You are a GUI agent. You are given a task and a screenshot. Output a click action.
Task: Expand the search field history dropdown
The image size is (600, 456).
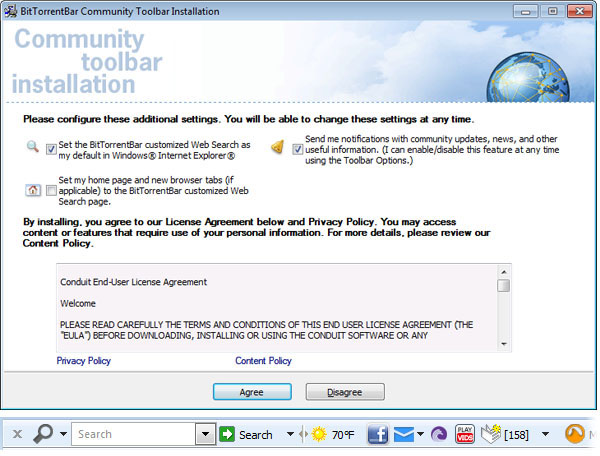pos(205,434)
